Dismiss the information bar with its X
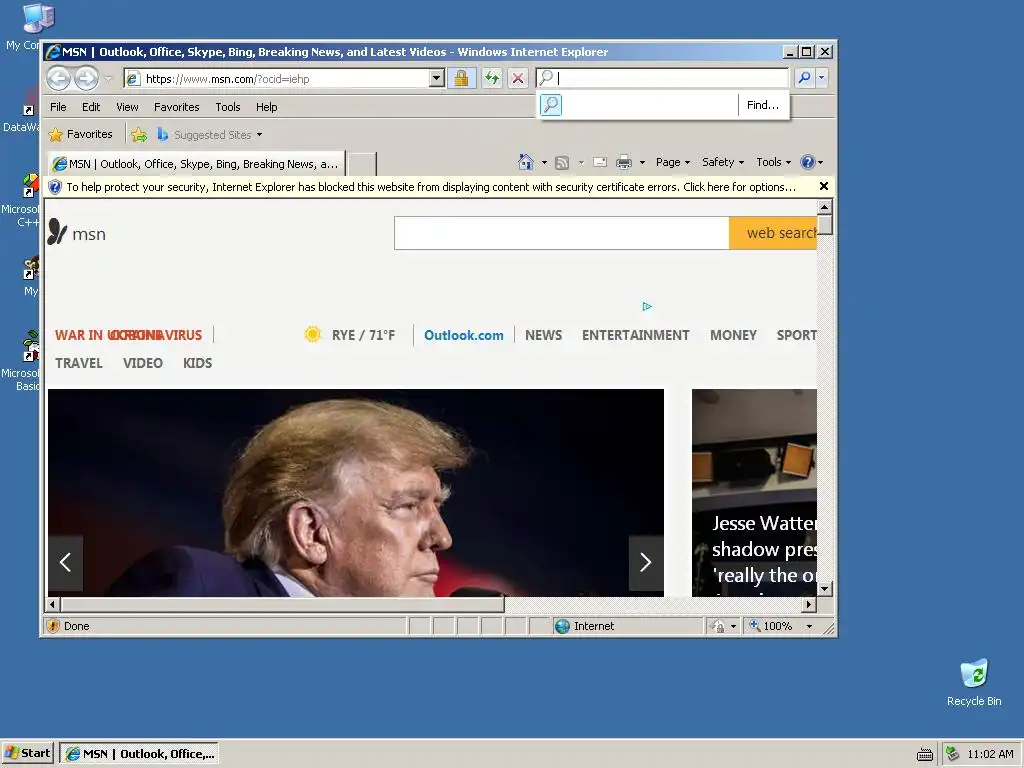 tap(824, 187)
